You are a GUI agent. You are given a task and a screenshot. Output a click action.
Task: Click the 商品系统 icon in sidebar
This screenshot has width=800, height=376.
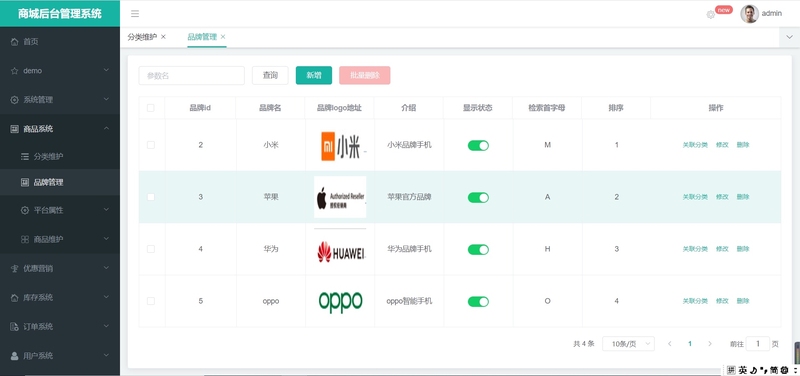(x=15, y=129)
